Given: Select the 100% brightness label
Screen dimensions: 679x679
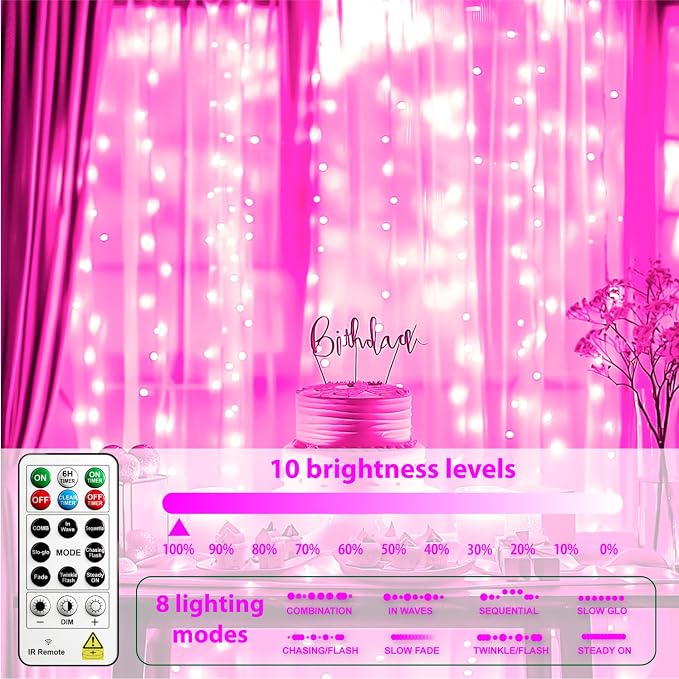Looking at the screenshot, I should point(178,549).
